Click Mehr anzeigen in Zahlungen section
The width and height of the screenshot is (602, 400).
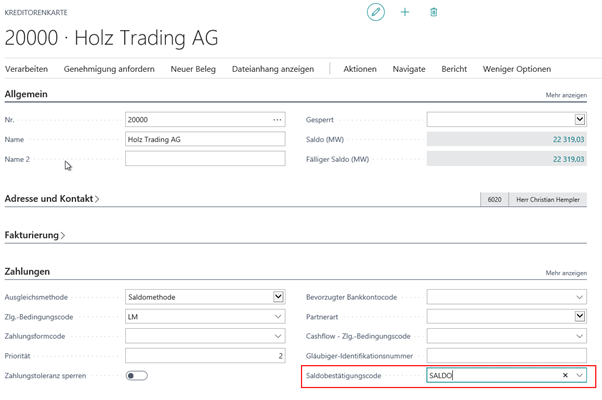click(x=566, y=273)
